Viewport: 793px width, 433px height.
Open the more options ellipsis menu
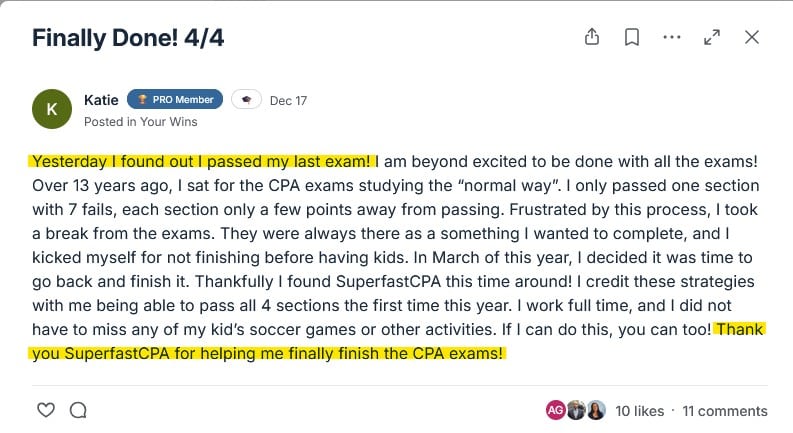672,38
